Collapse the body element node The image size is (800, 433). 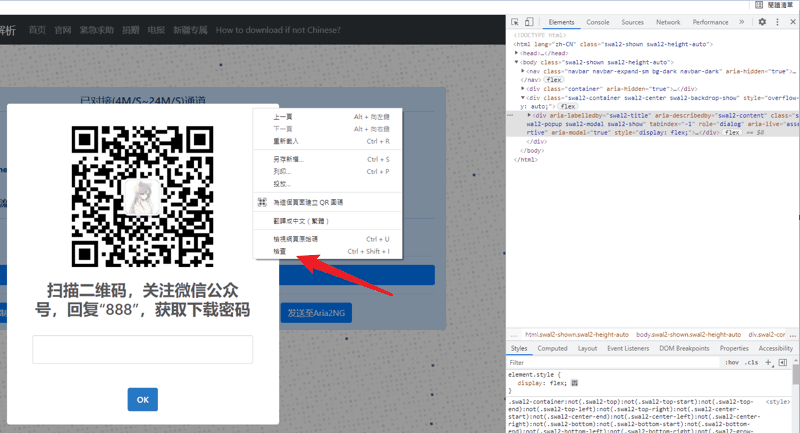point(516,62)
